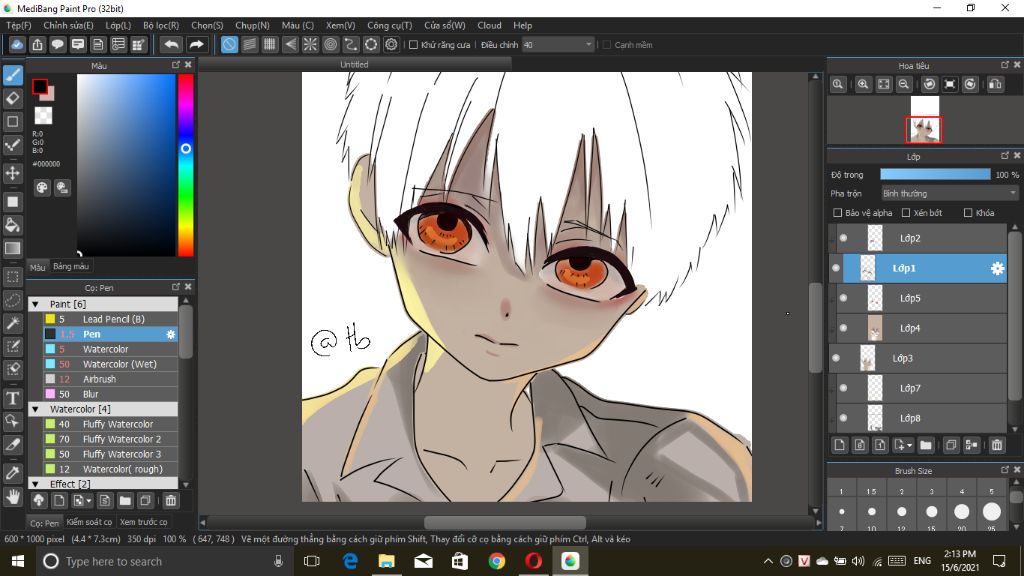Click the canvas horizontal scrollbar

pos(504,522)
